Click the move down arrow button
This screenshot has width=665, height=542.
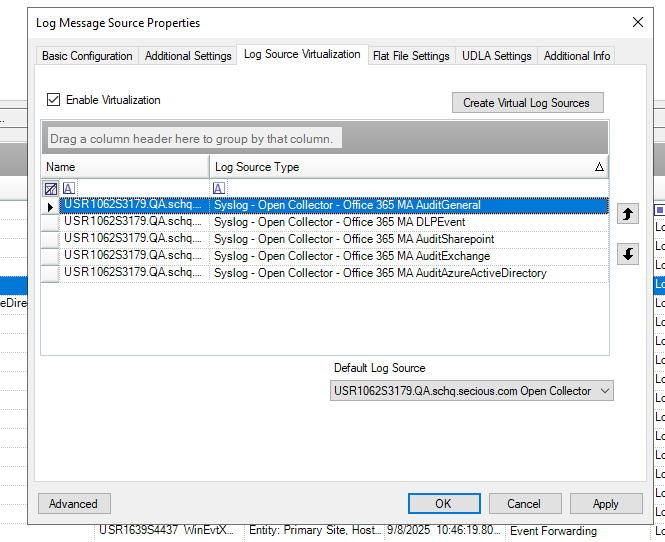click(x=628, y=254)
